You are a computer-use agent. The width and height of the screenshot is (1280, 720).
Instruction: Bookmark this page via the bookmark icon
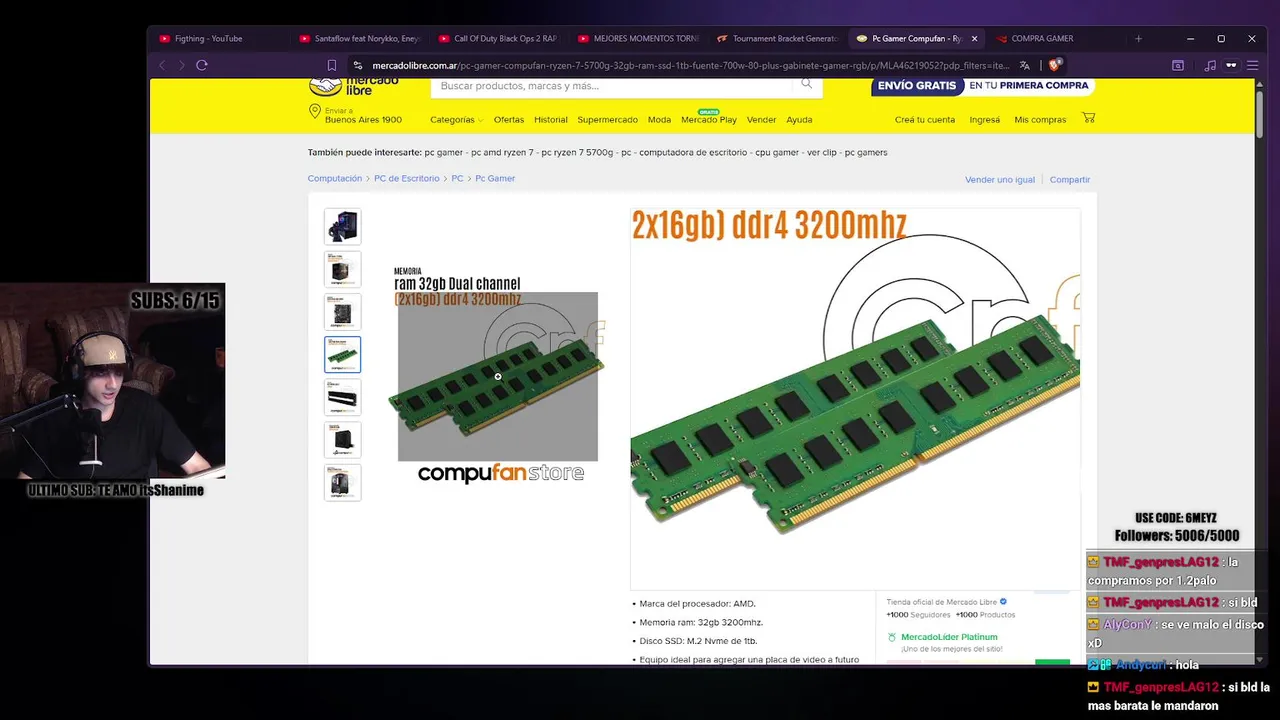(x=332, y=65)
